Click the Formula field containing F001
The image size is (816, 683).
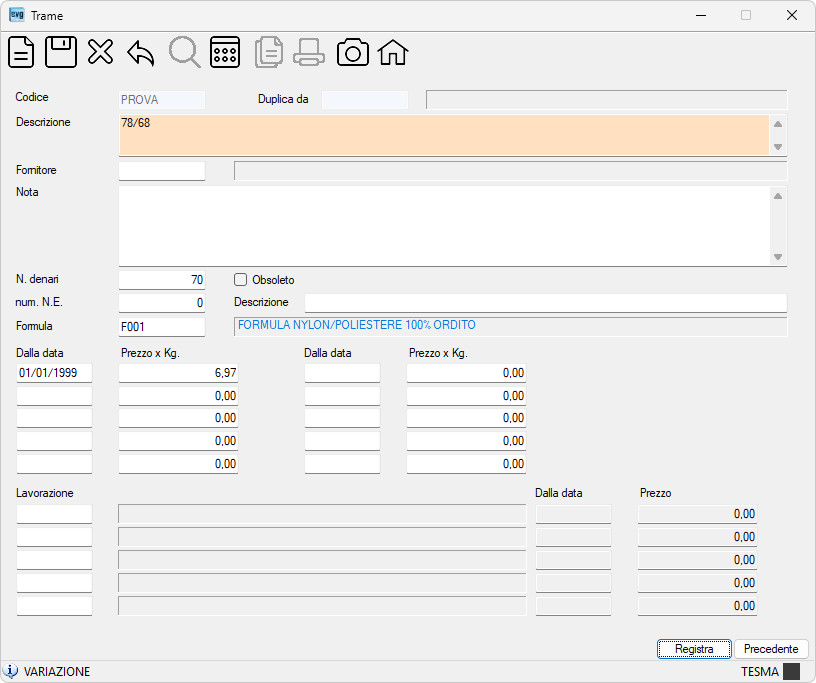[162, 327]
